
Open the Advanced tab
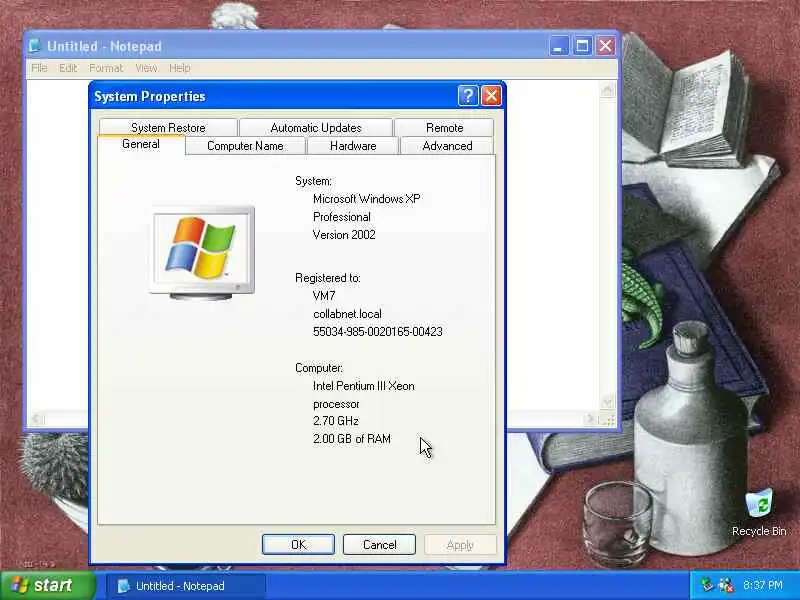pyautogui.click(x=447, y=146)
